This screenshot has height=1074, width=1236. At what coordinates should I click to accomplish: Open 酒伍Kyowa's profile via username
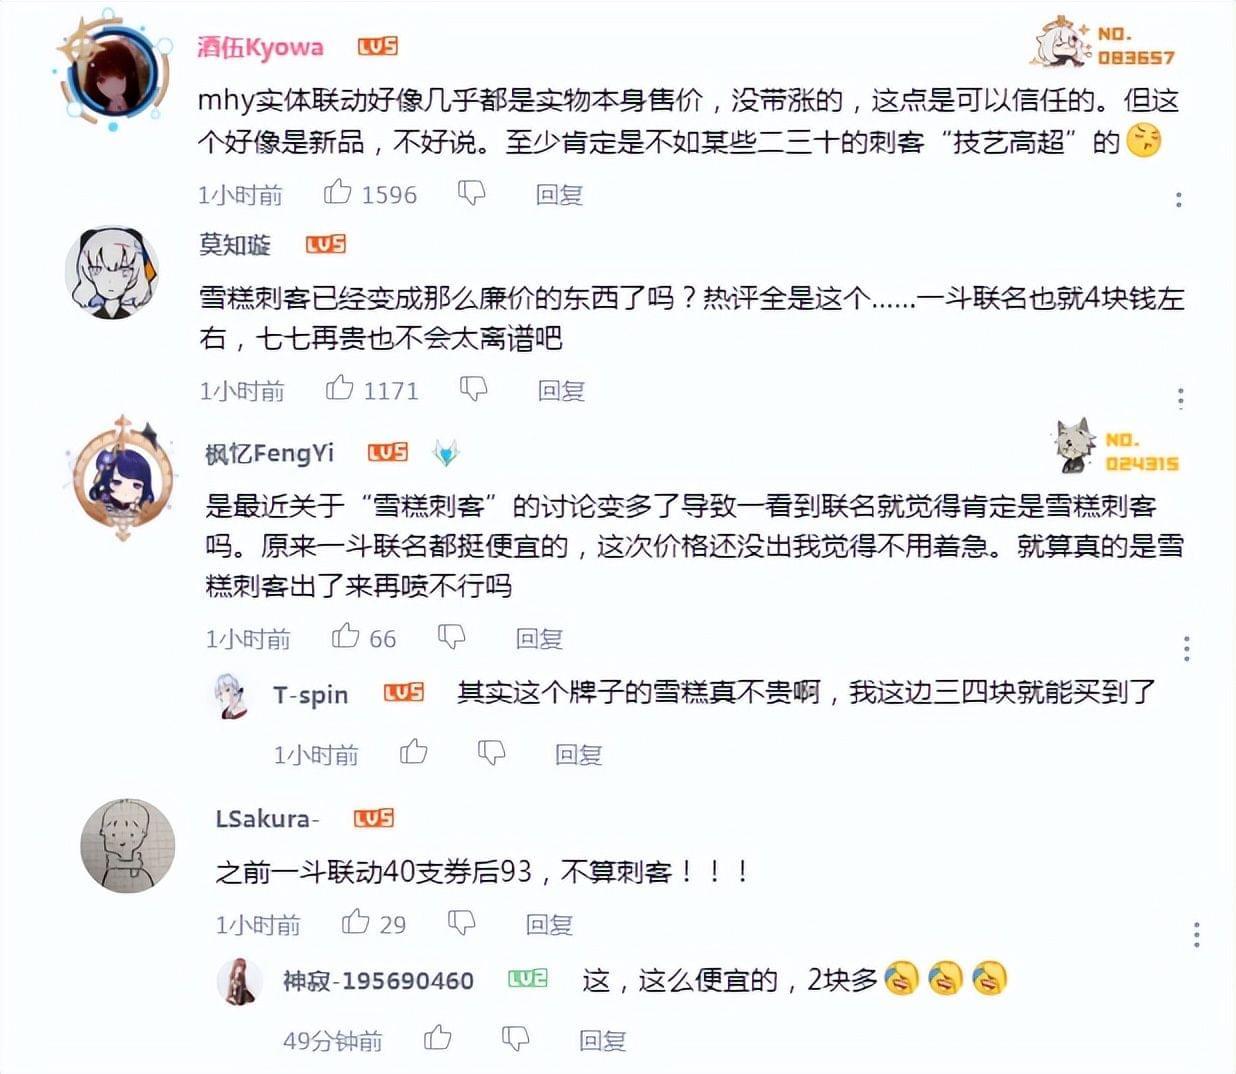(x=260, y=47)
